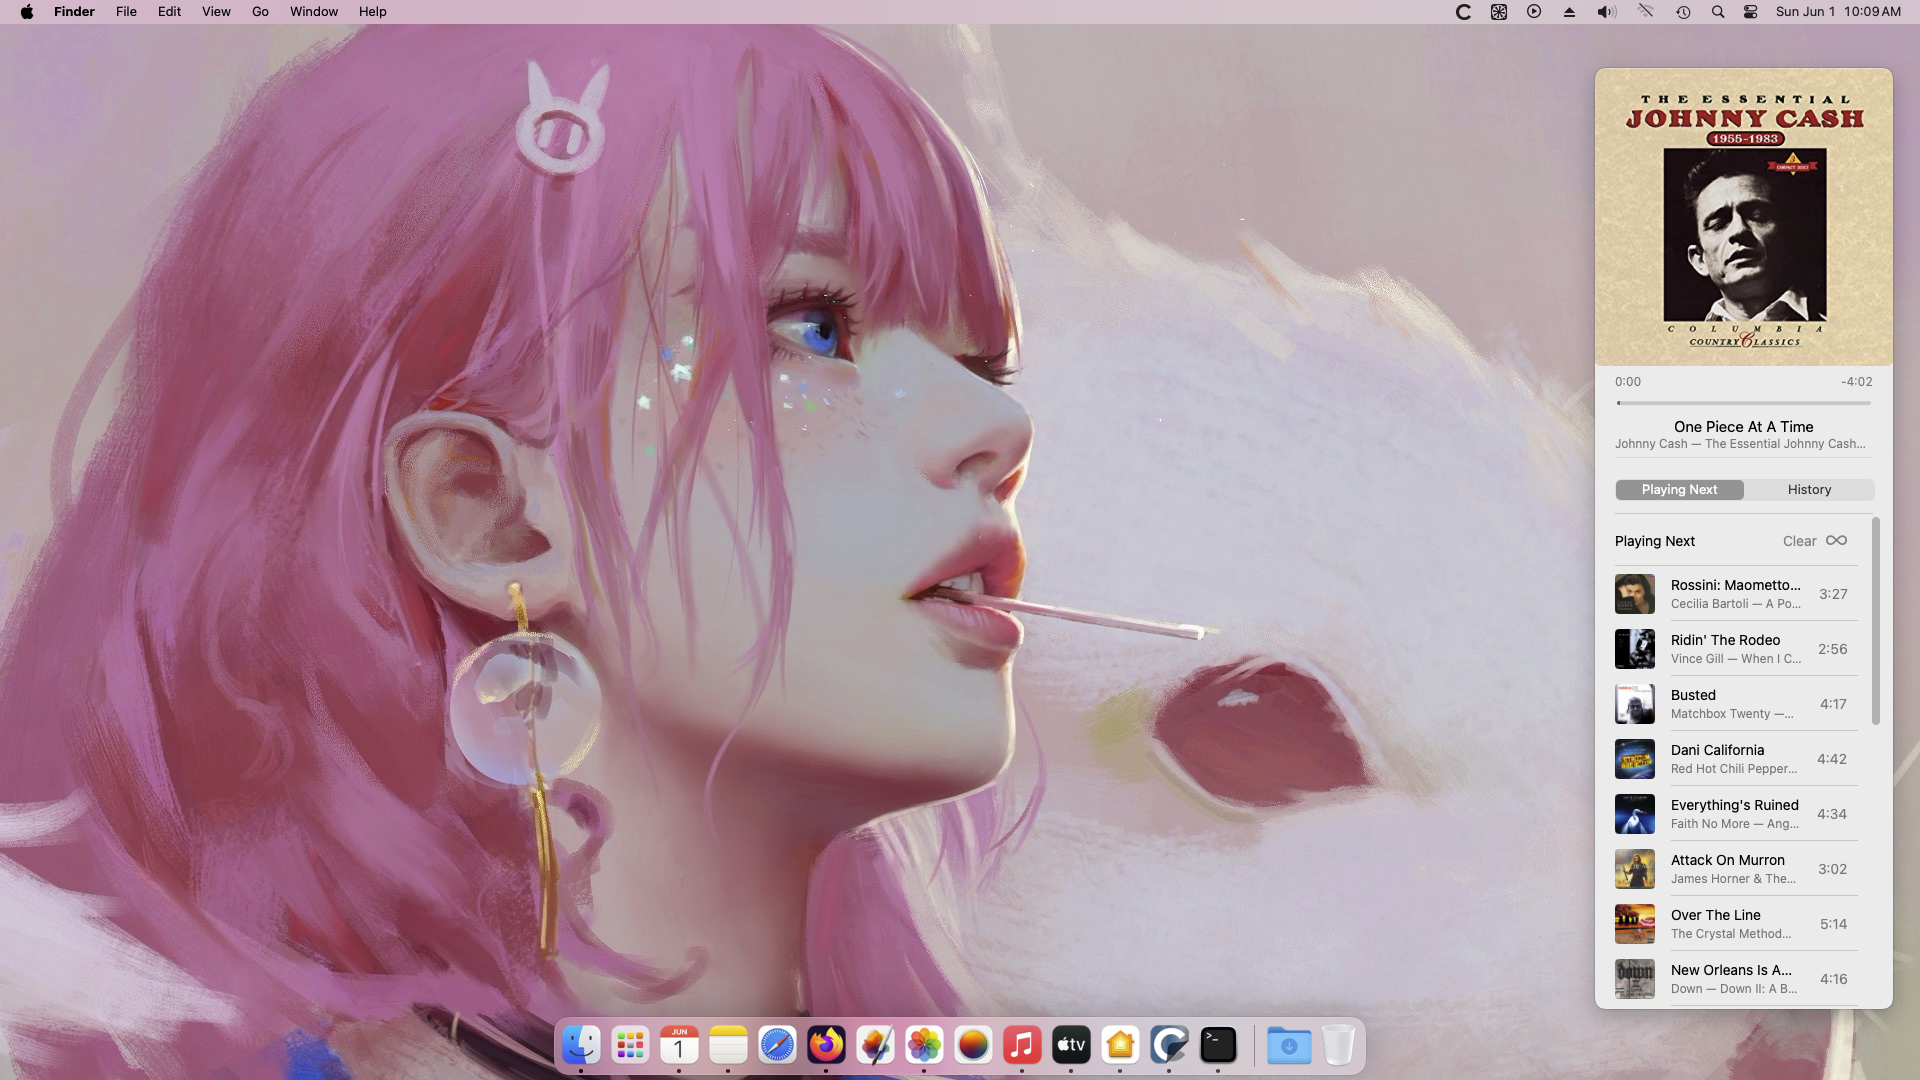
Task: Switch to the History tab
Action: coord(1809,490)
